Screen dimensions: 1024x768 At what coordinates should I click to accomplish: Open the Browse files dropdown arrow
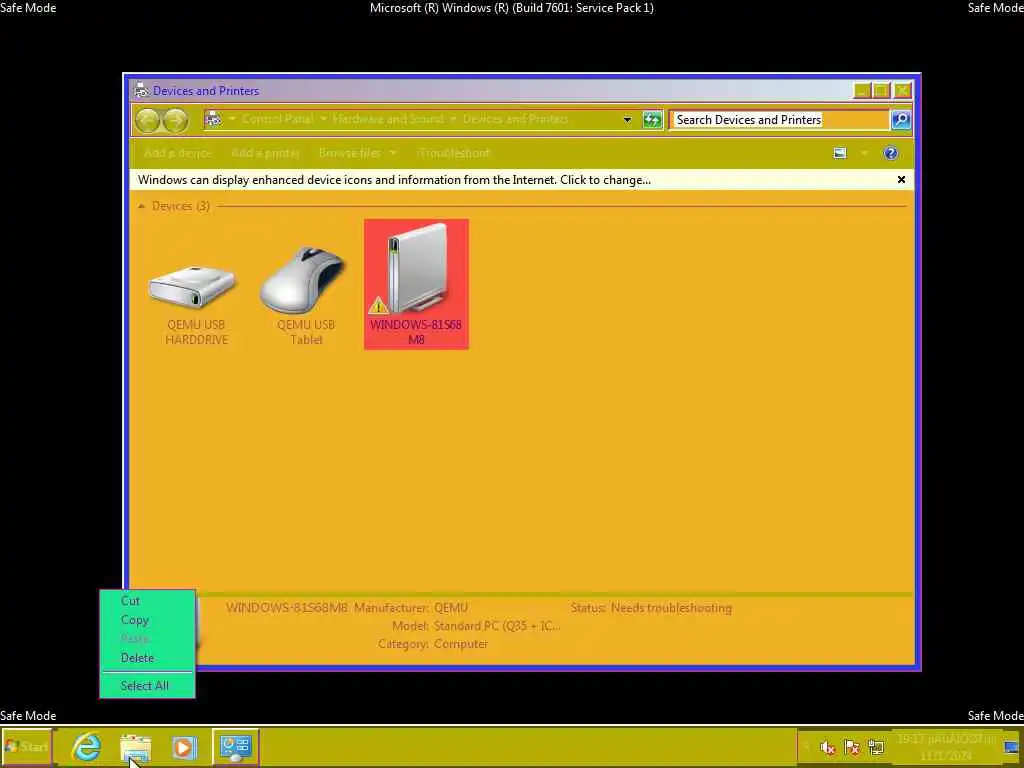tap(393, 153)
